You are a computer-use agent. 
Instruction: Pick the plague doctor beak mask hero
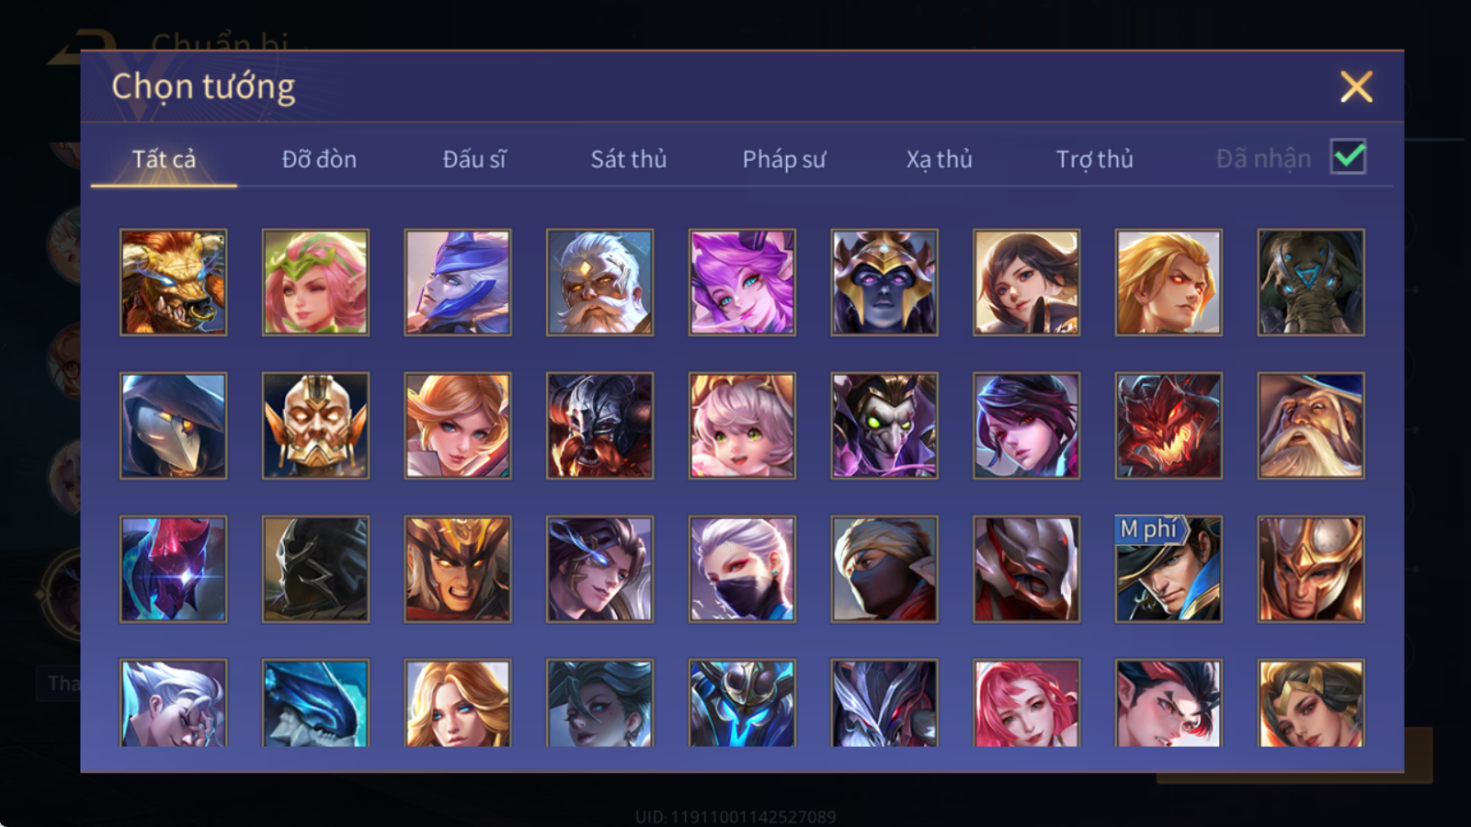click(x=173, y=426)
